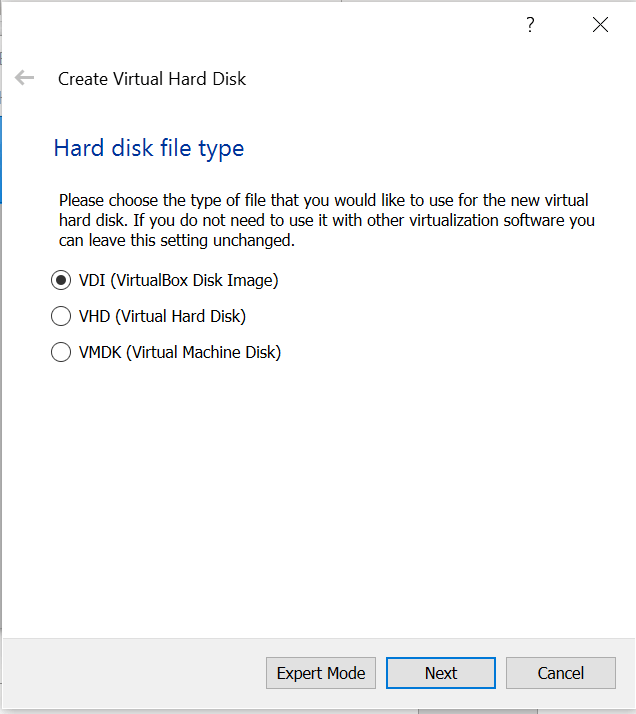Go back using the arrow icon

(24, 78)
